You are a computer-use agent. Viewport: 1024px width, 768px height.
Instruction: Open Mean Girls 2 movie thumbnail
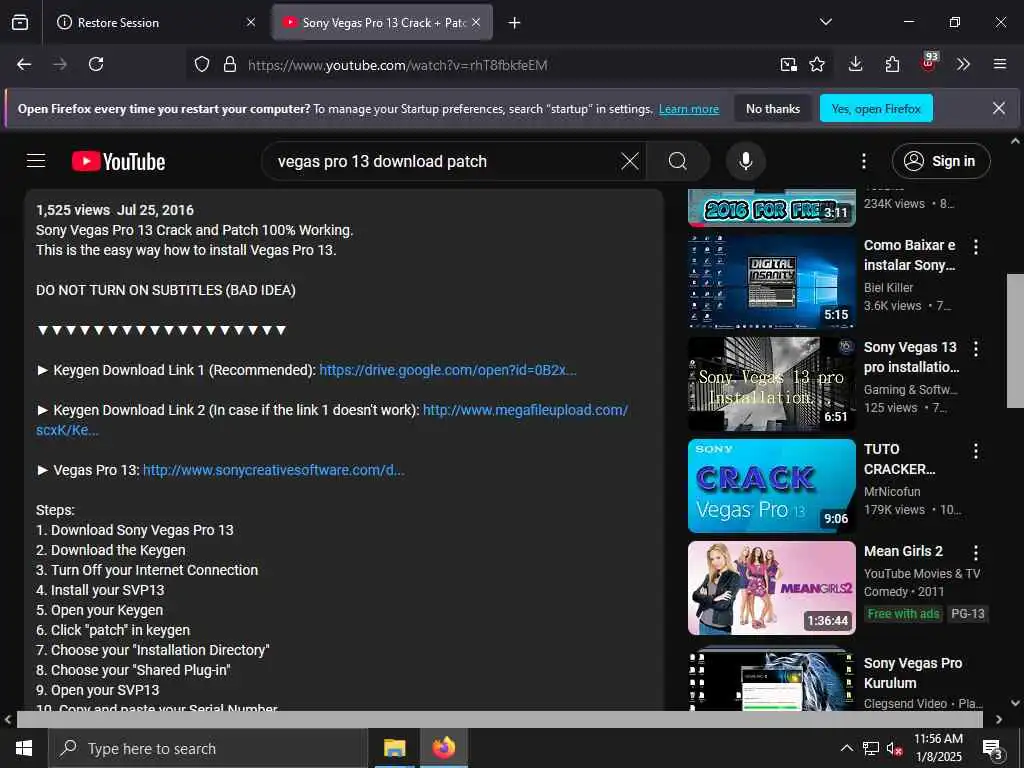[x=771, y=588]
